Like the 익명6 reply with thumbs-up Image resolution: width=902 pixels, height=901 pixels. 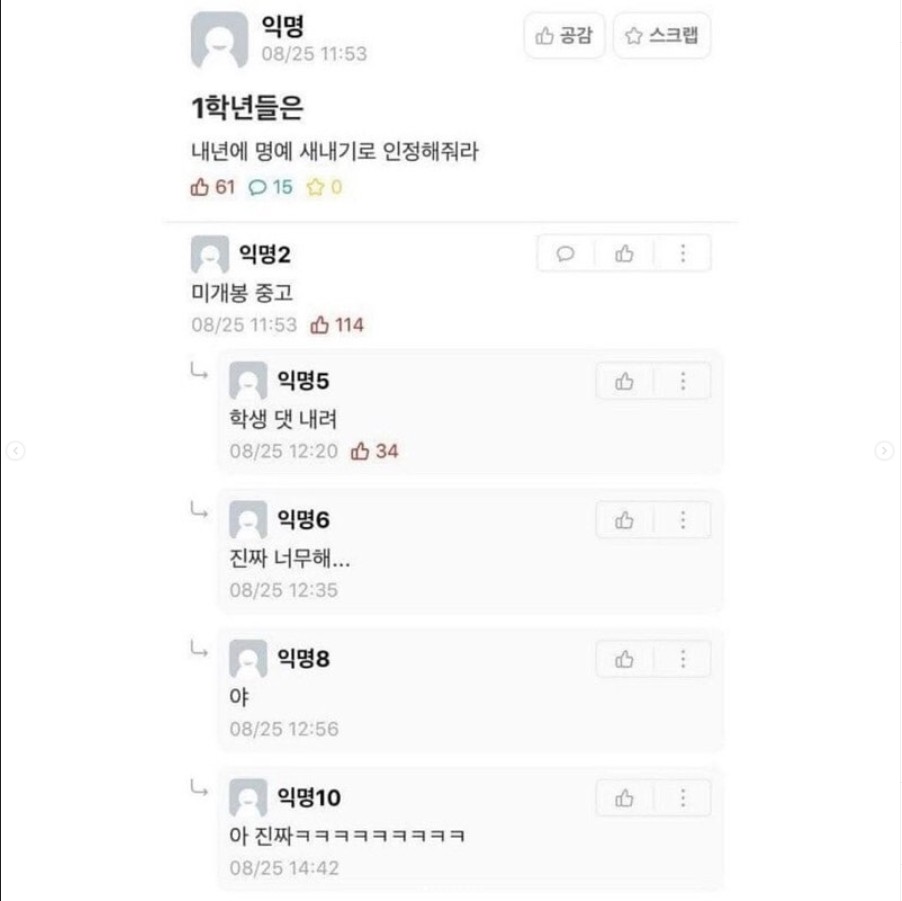click(x=624, y=520)
